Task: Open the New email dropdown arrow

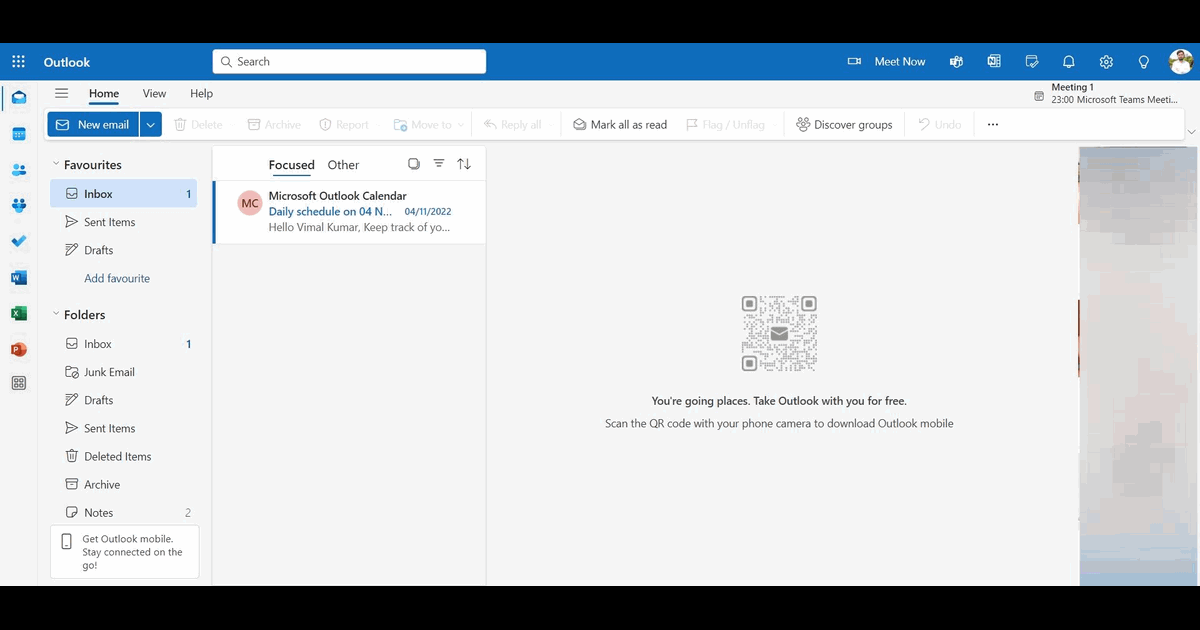Action: click(x=150, y=125)
